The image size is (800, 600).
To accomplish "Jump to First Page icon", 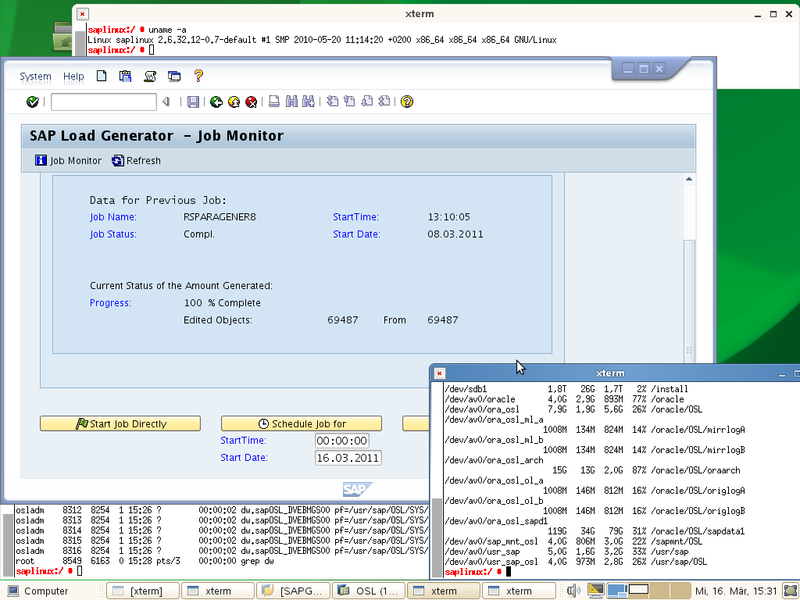I will (332, 102).
